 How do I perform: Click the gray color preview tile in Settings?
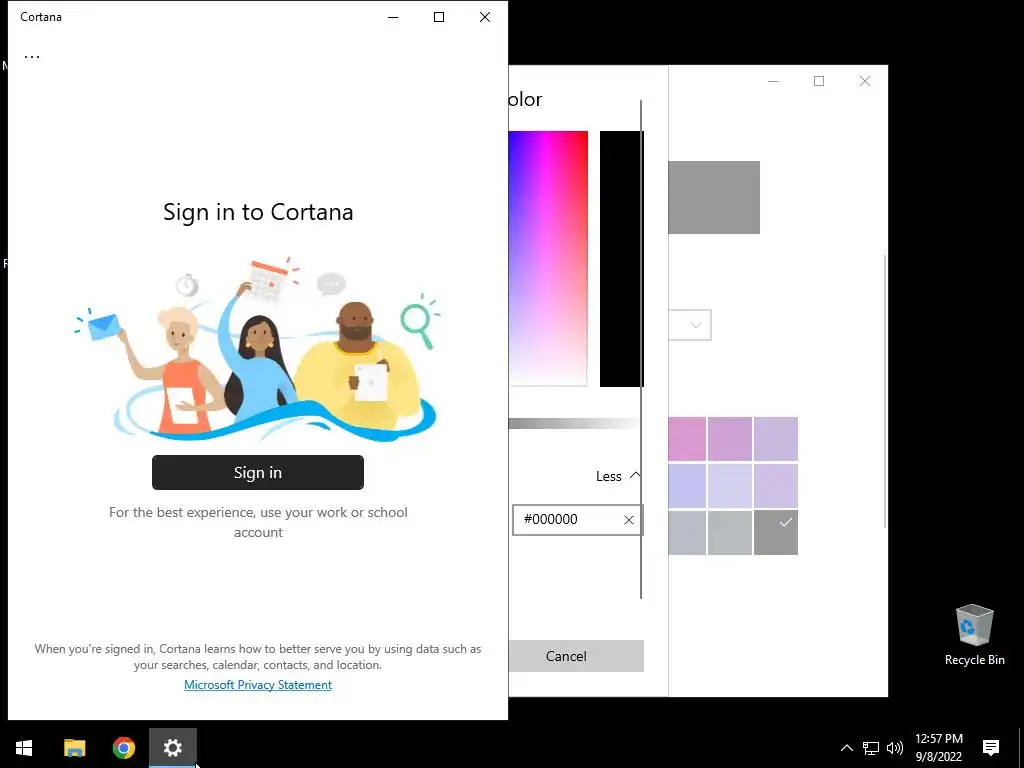(714, 197)
